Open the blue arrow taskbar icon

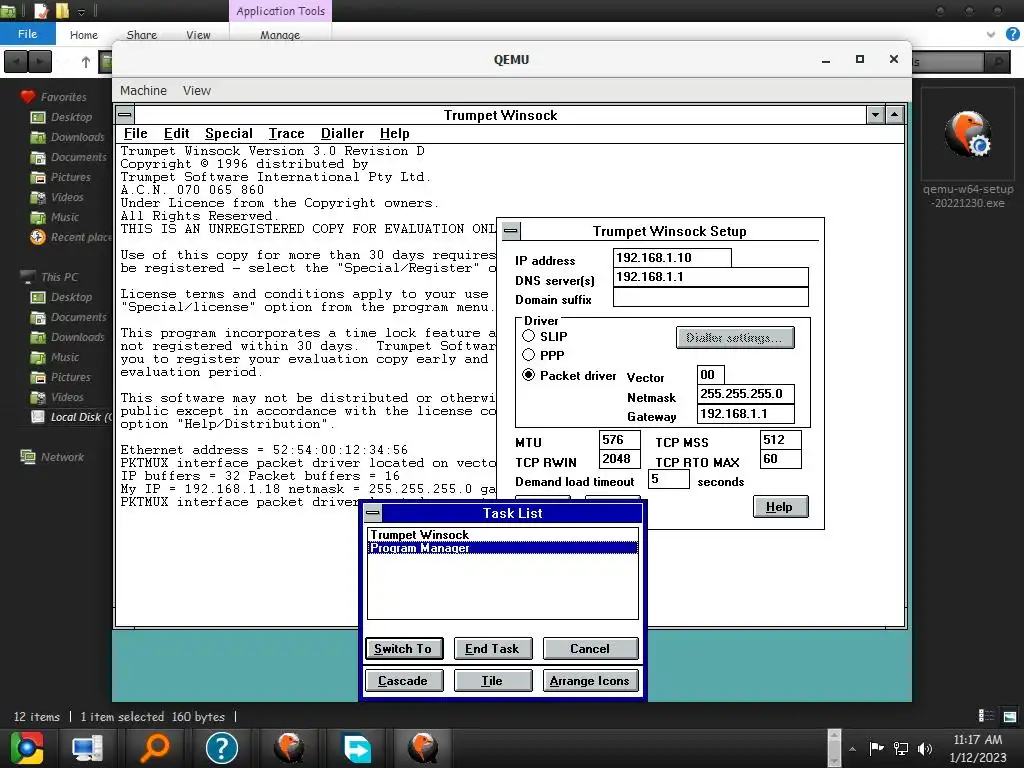tap(357, 748)
